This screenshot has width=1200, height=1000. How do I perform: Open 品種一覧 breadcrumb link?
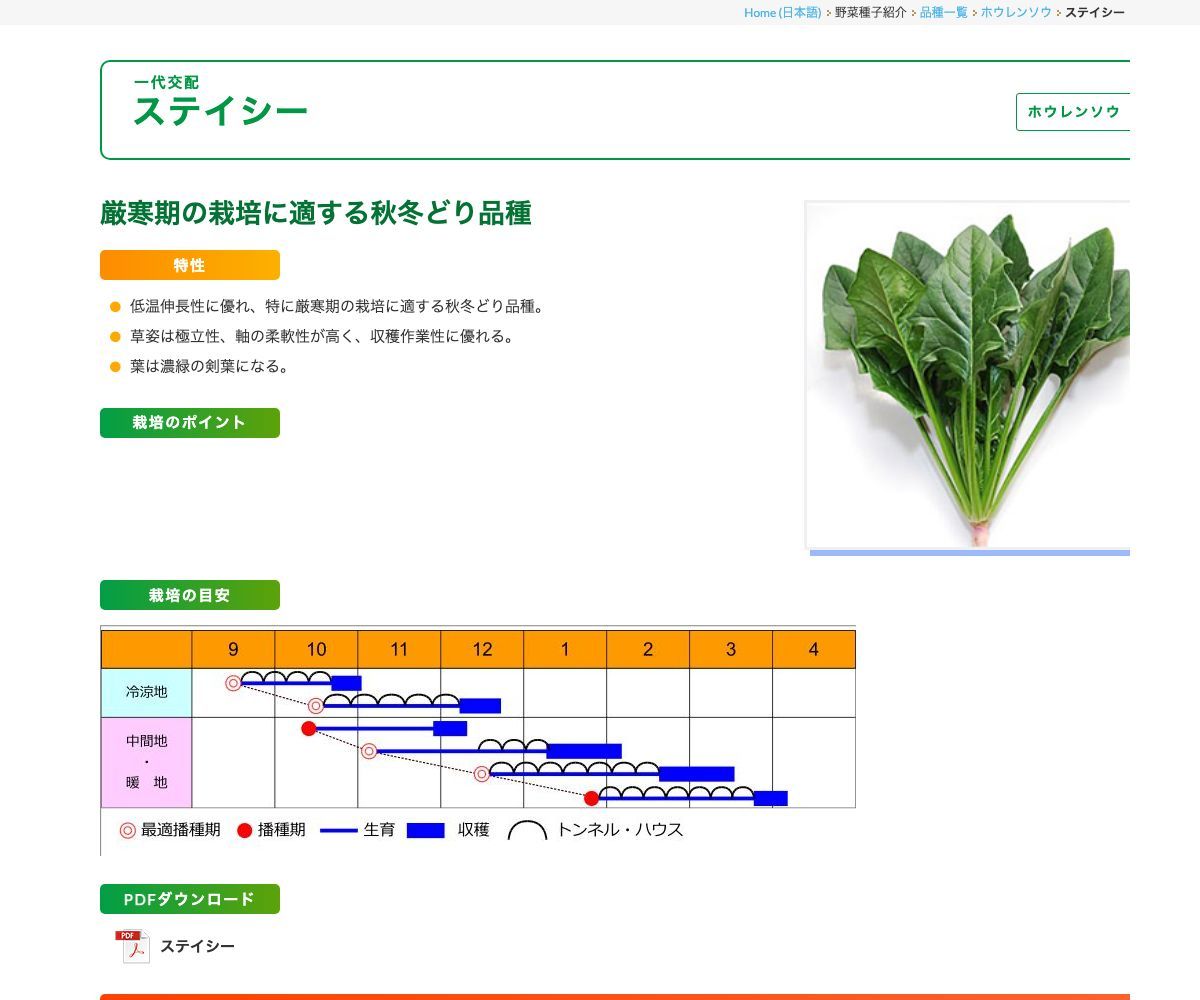coord(943,12)
